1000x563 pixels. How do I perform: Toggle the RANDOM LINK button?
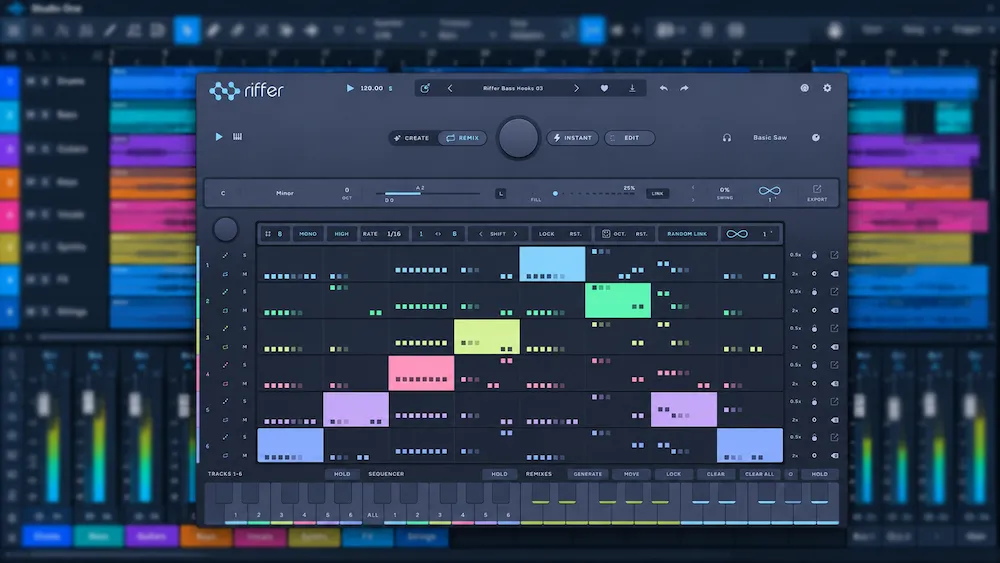point(687,234)
